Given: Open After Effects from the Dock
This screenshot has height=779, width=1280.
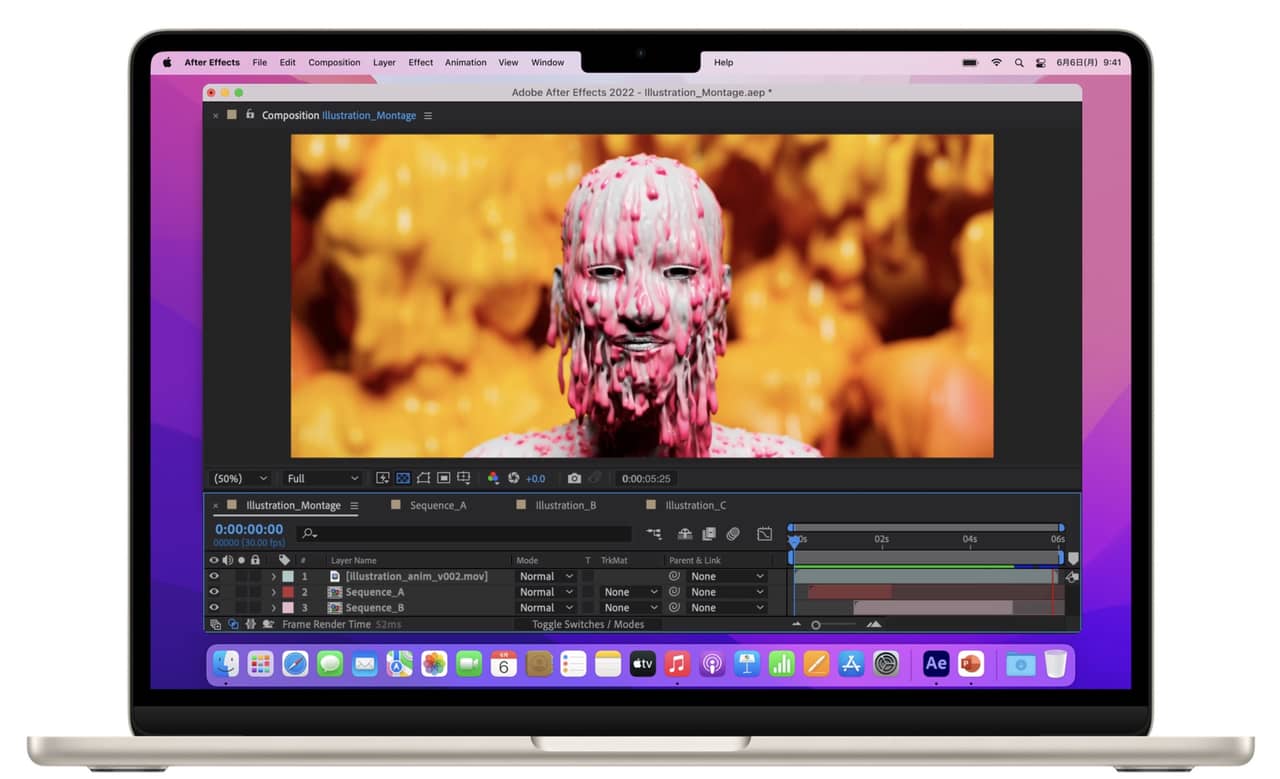Looking at the screenshot, I should click(936, 664).
